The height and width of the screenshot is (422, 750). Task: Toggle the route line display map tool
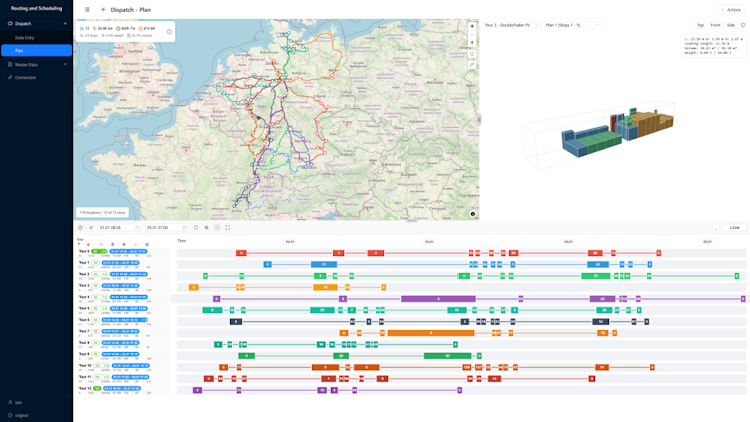472,65
